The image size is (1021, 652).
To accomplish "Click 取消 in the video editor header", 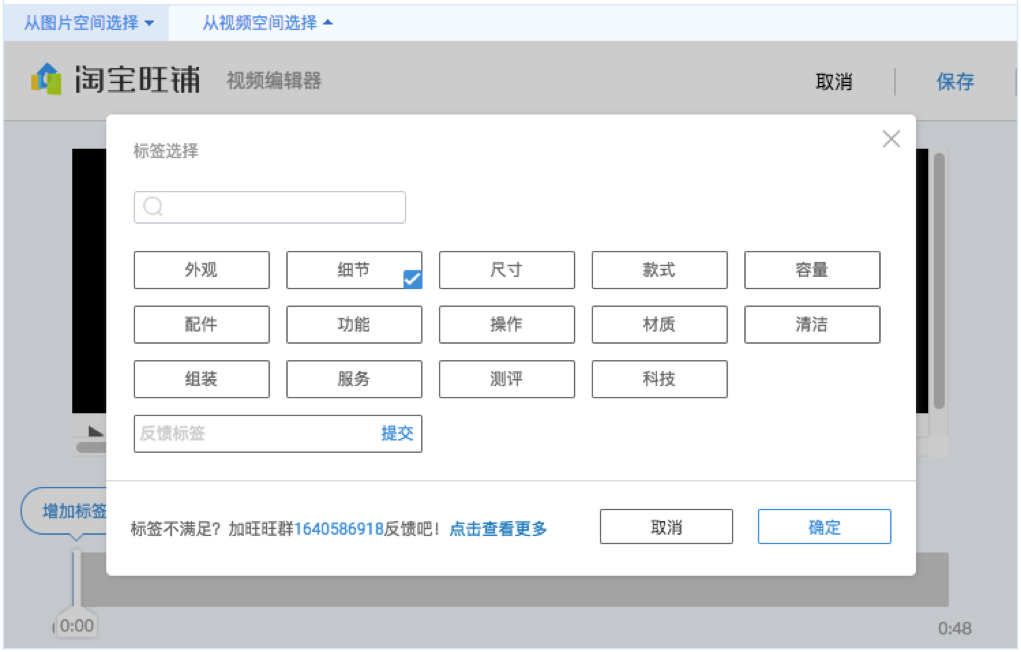I will (833, 81).
